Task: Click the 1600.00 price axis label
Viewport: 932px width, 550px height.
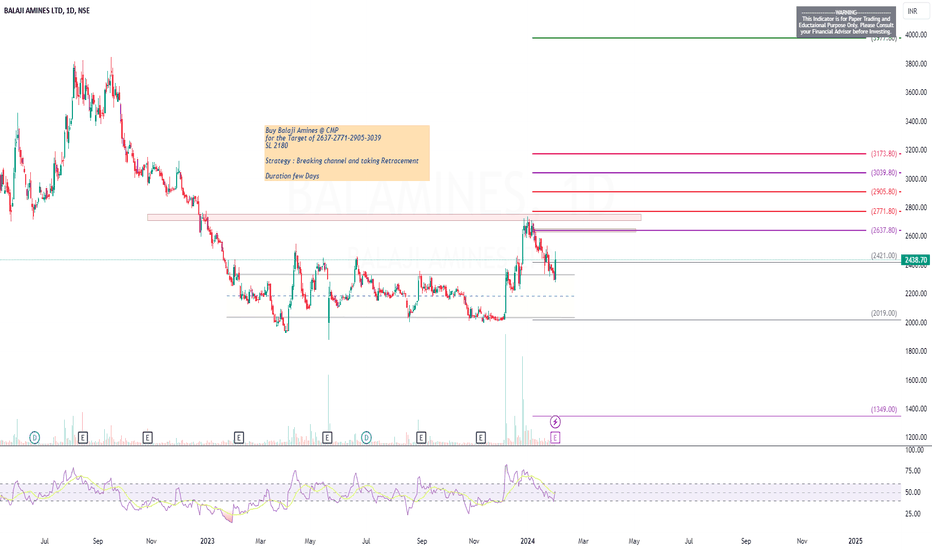Action: tap(916, 380)
